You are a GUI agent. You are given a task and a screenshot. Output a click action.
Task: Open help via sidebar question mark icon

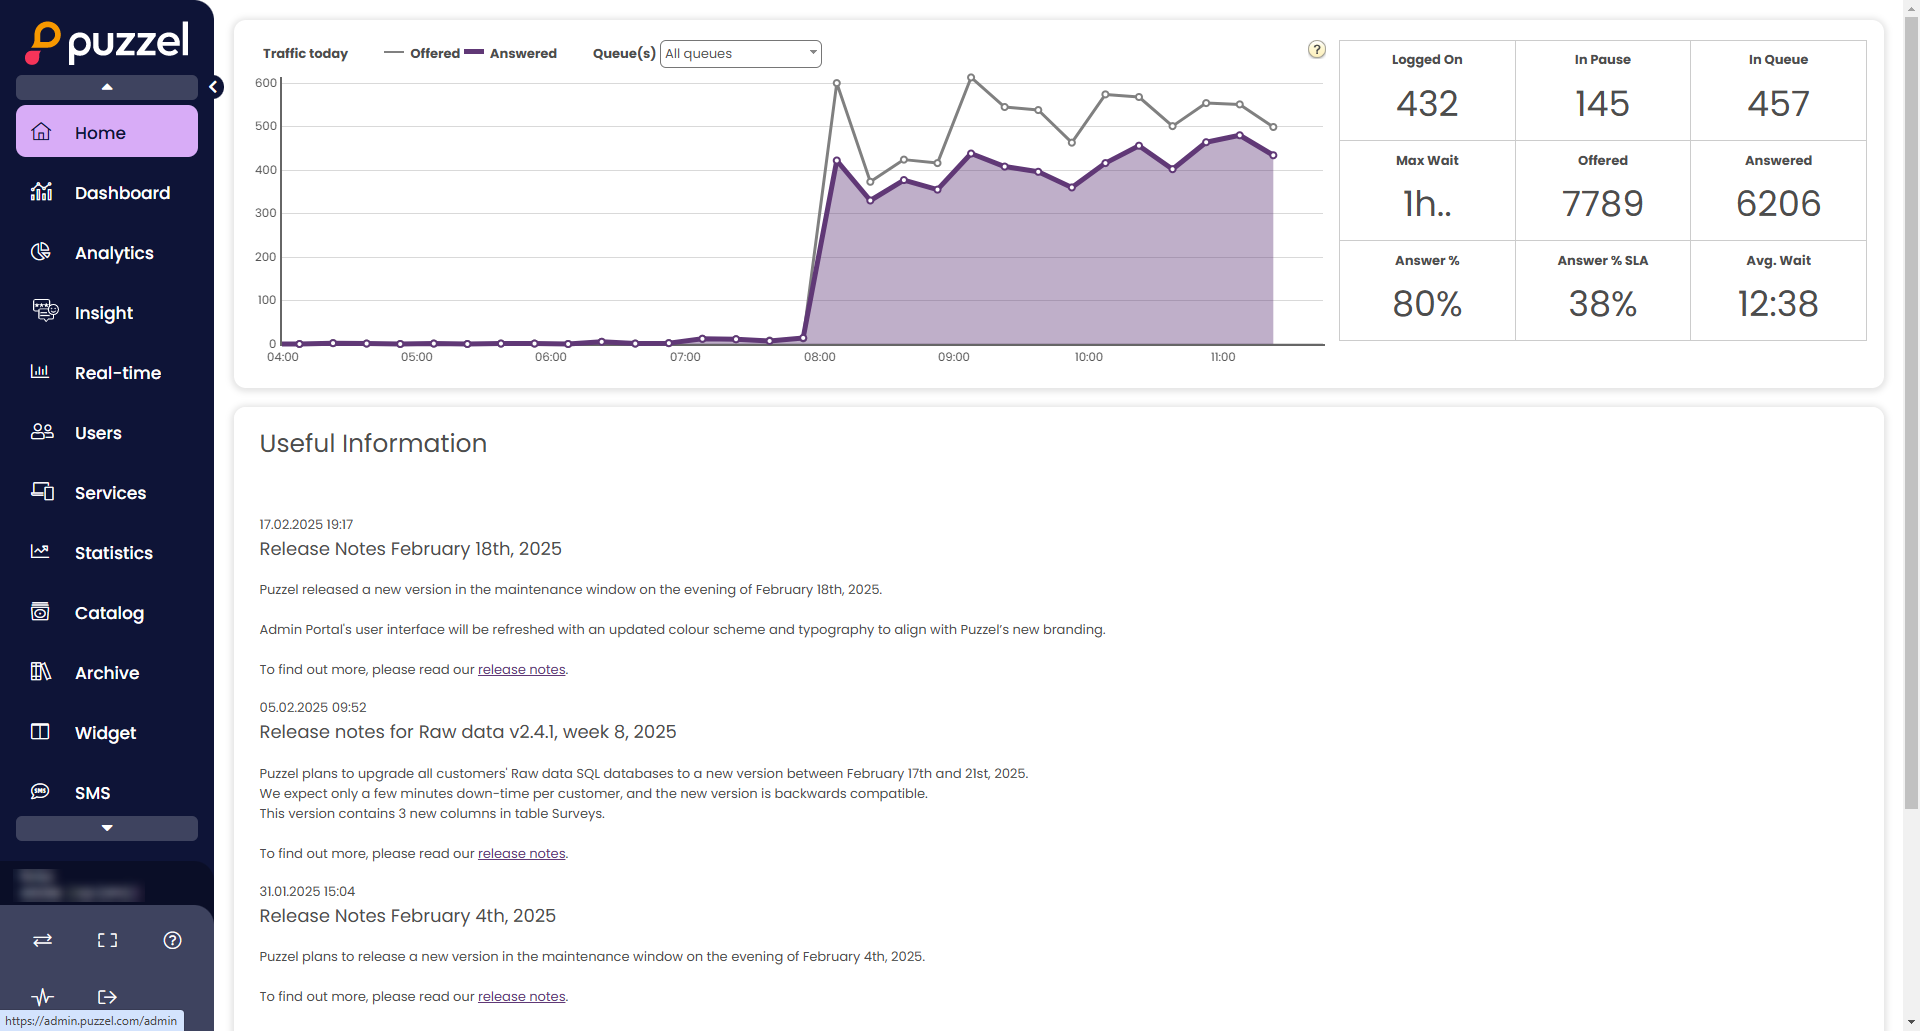coord(172,940)
